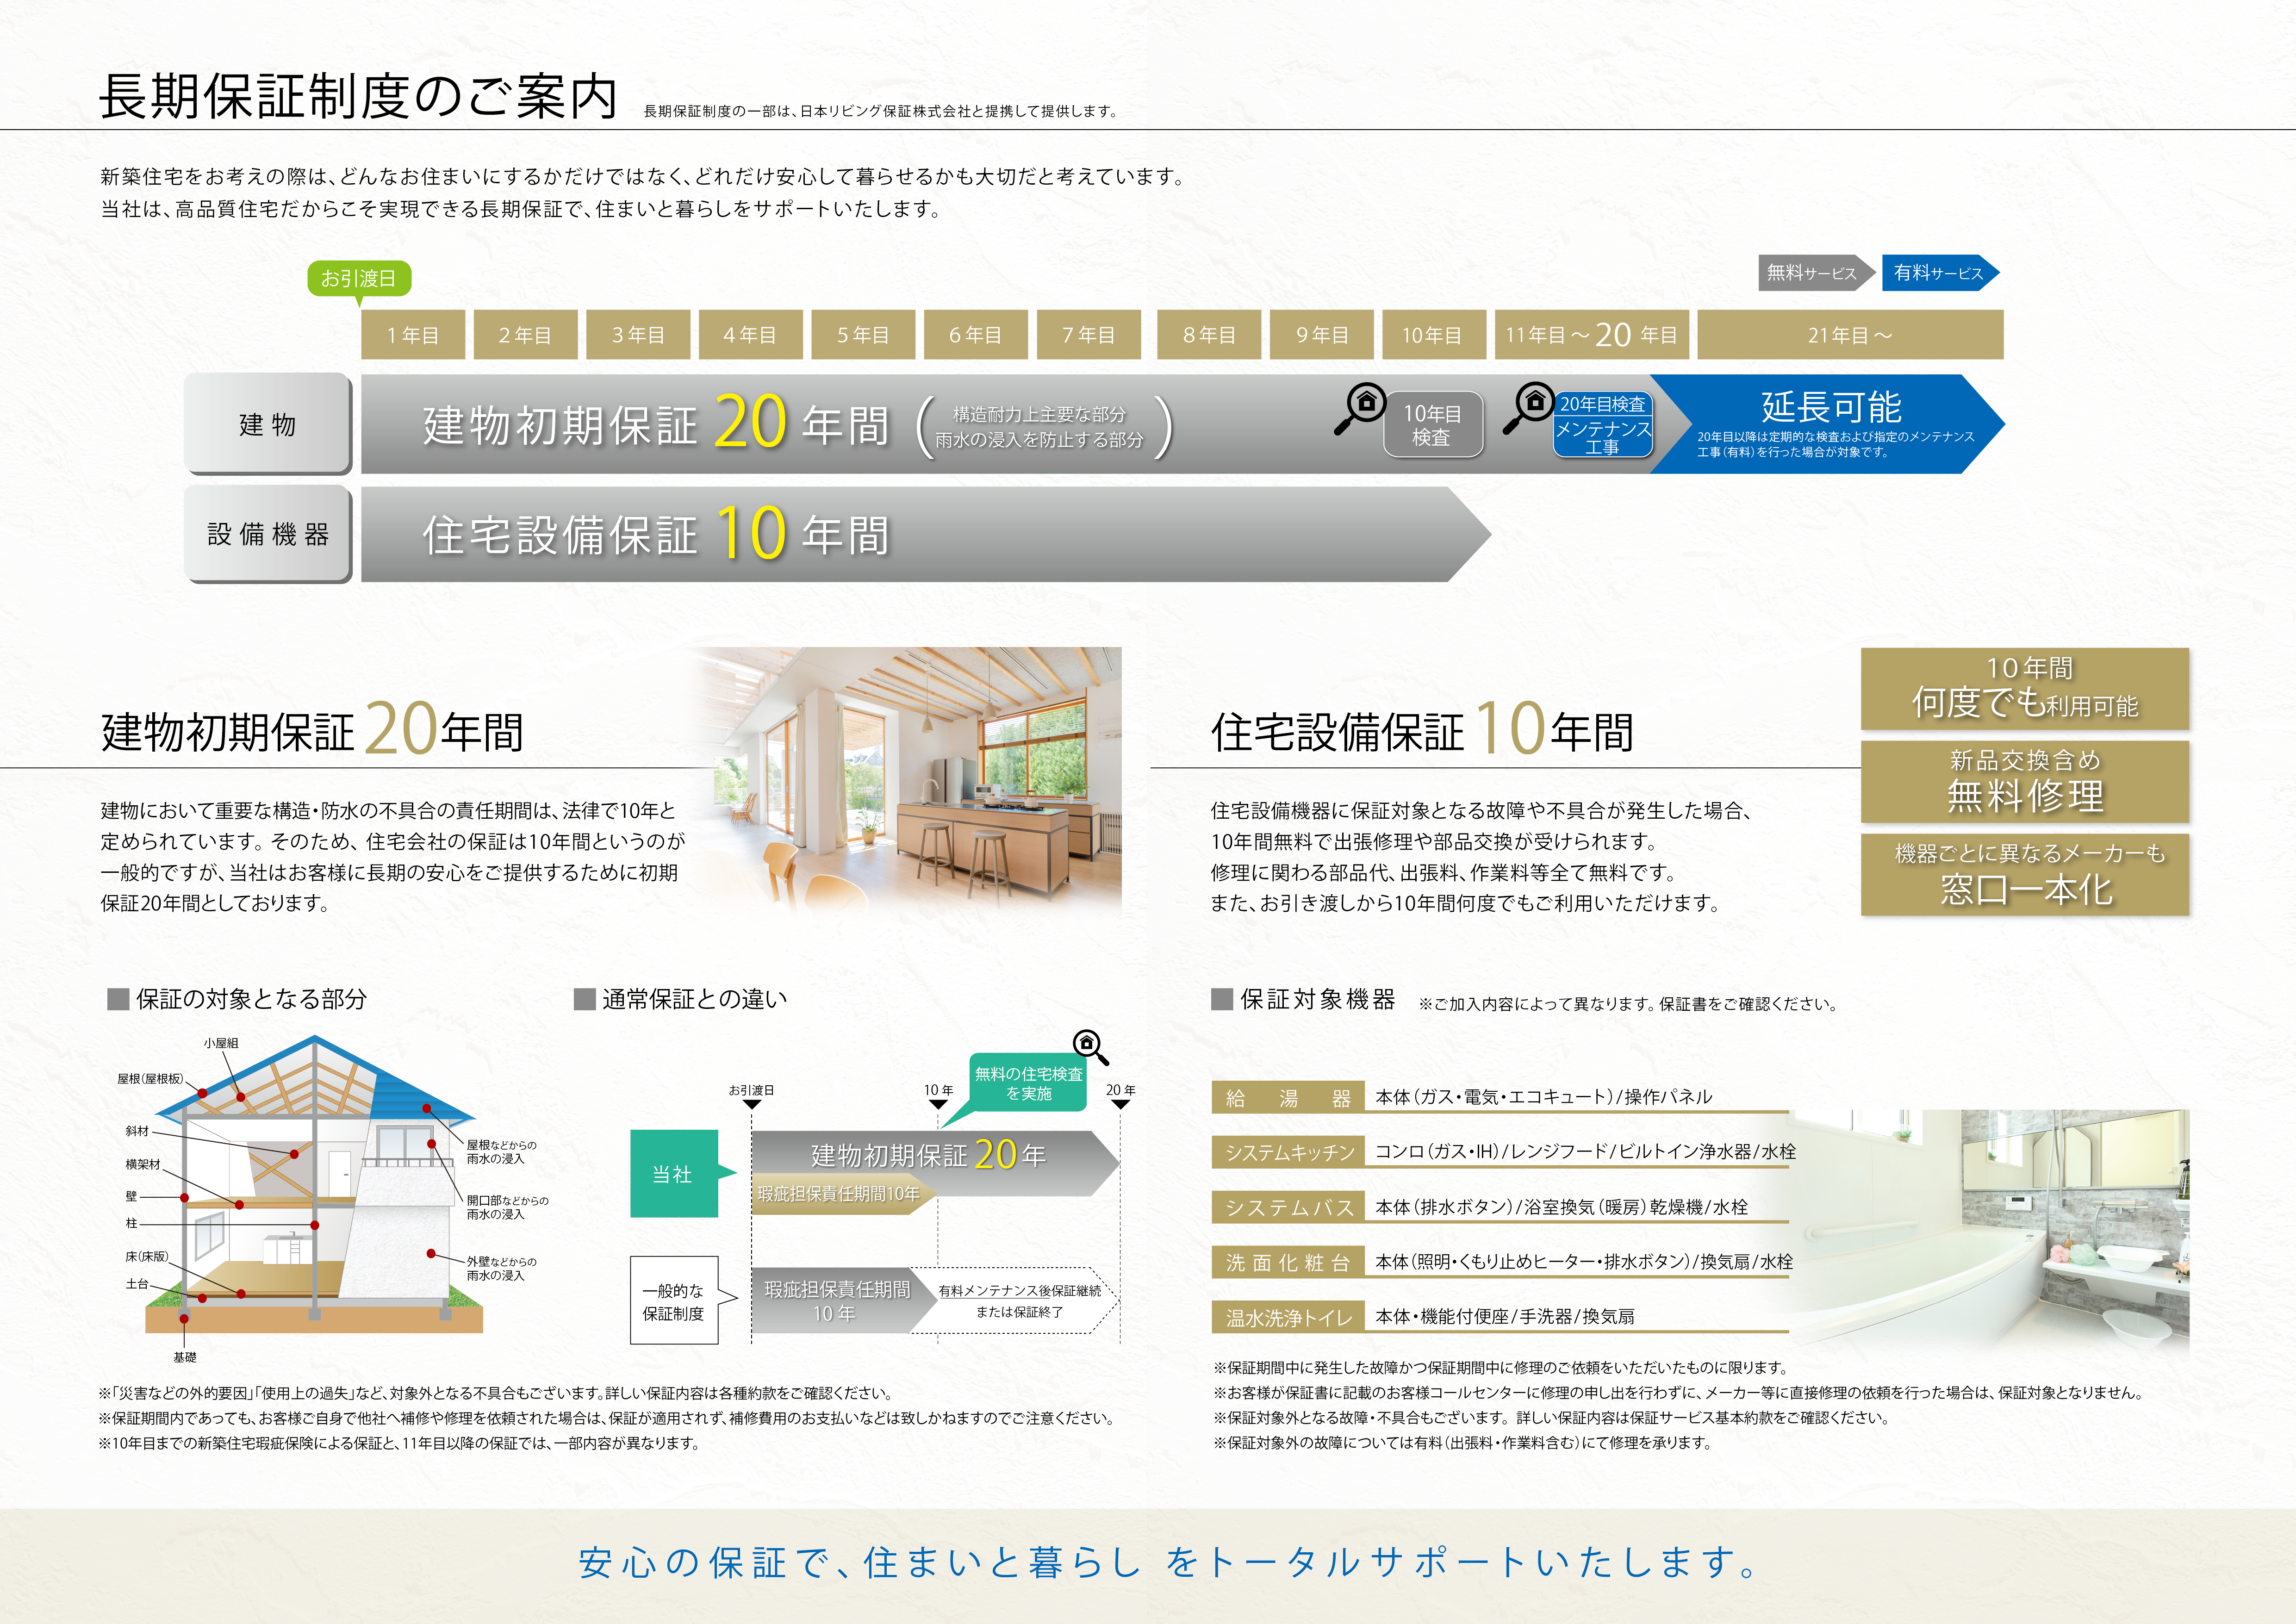
Task: Click the 21年目〜 timeline cell
Action: point(1849,335)
